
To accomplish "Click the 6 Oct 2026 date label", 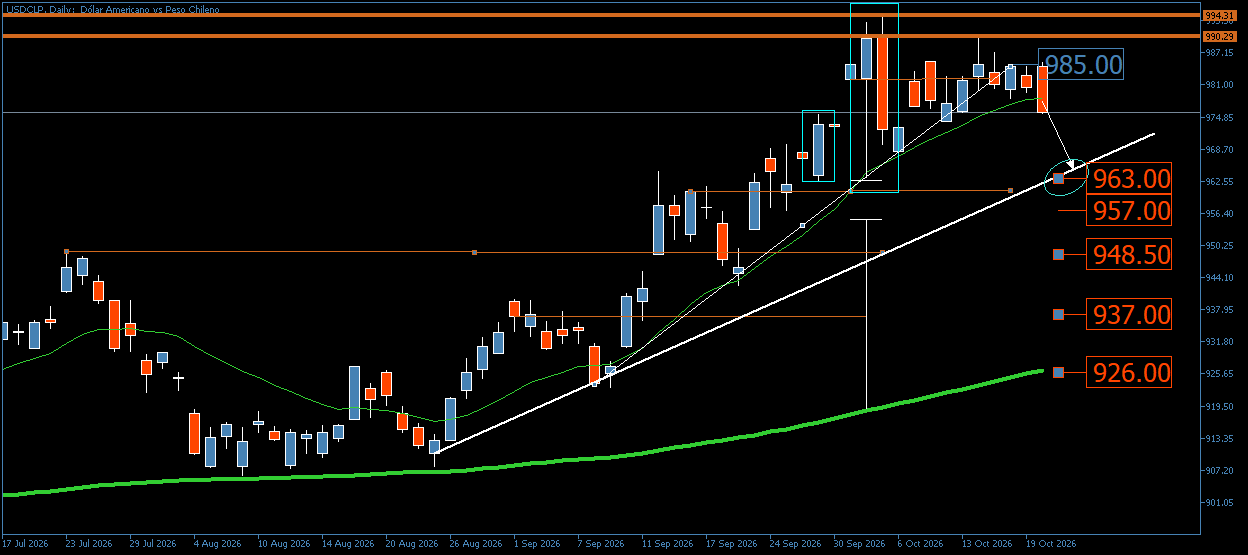I will tap(921, 545).
